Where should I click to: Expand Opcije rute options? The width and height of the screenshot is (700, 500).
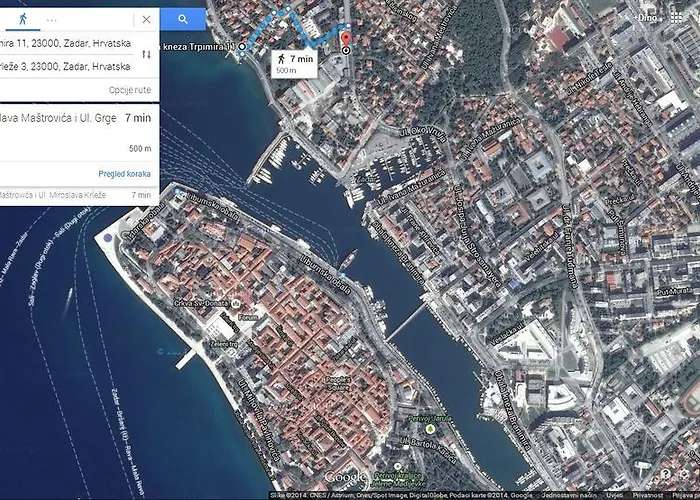[129, 90]
